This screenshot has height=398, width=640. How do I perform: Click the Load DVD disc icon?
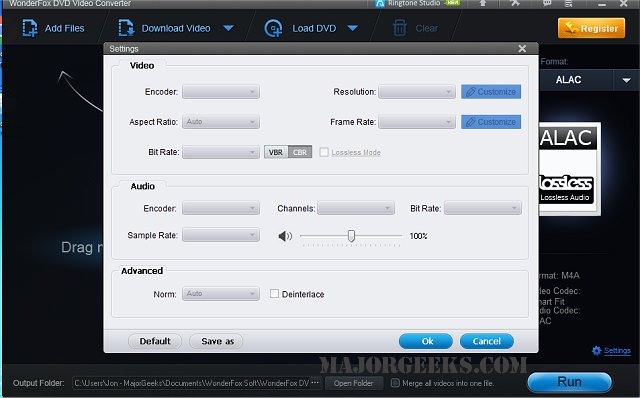[x=273, y=28]
